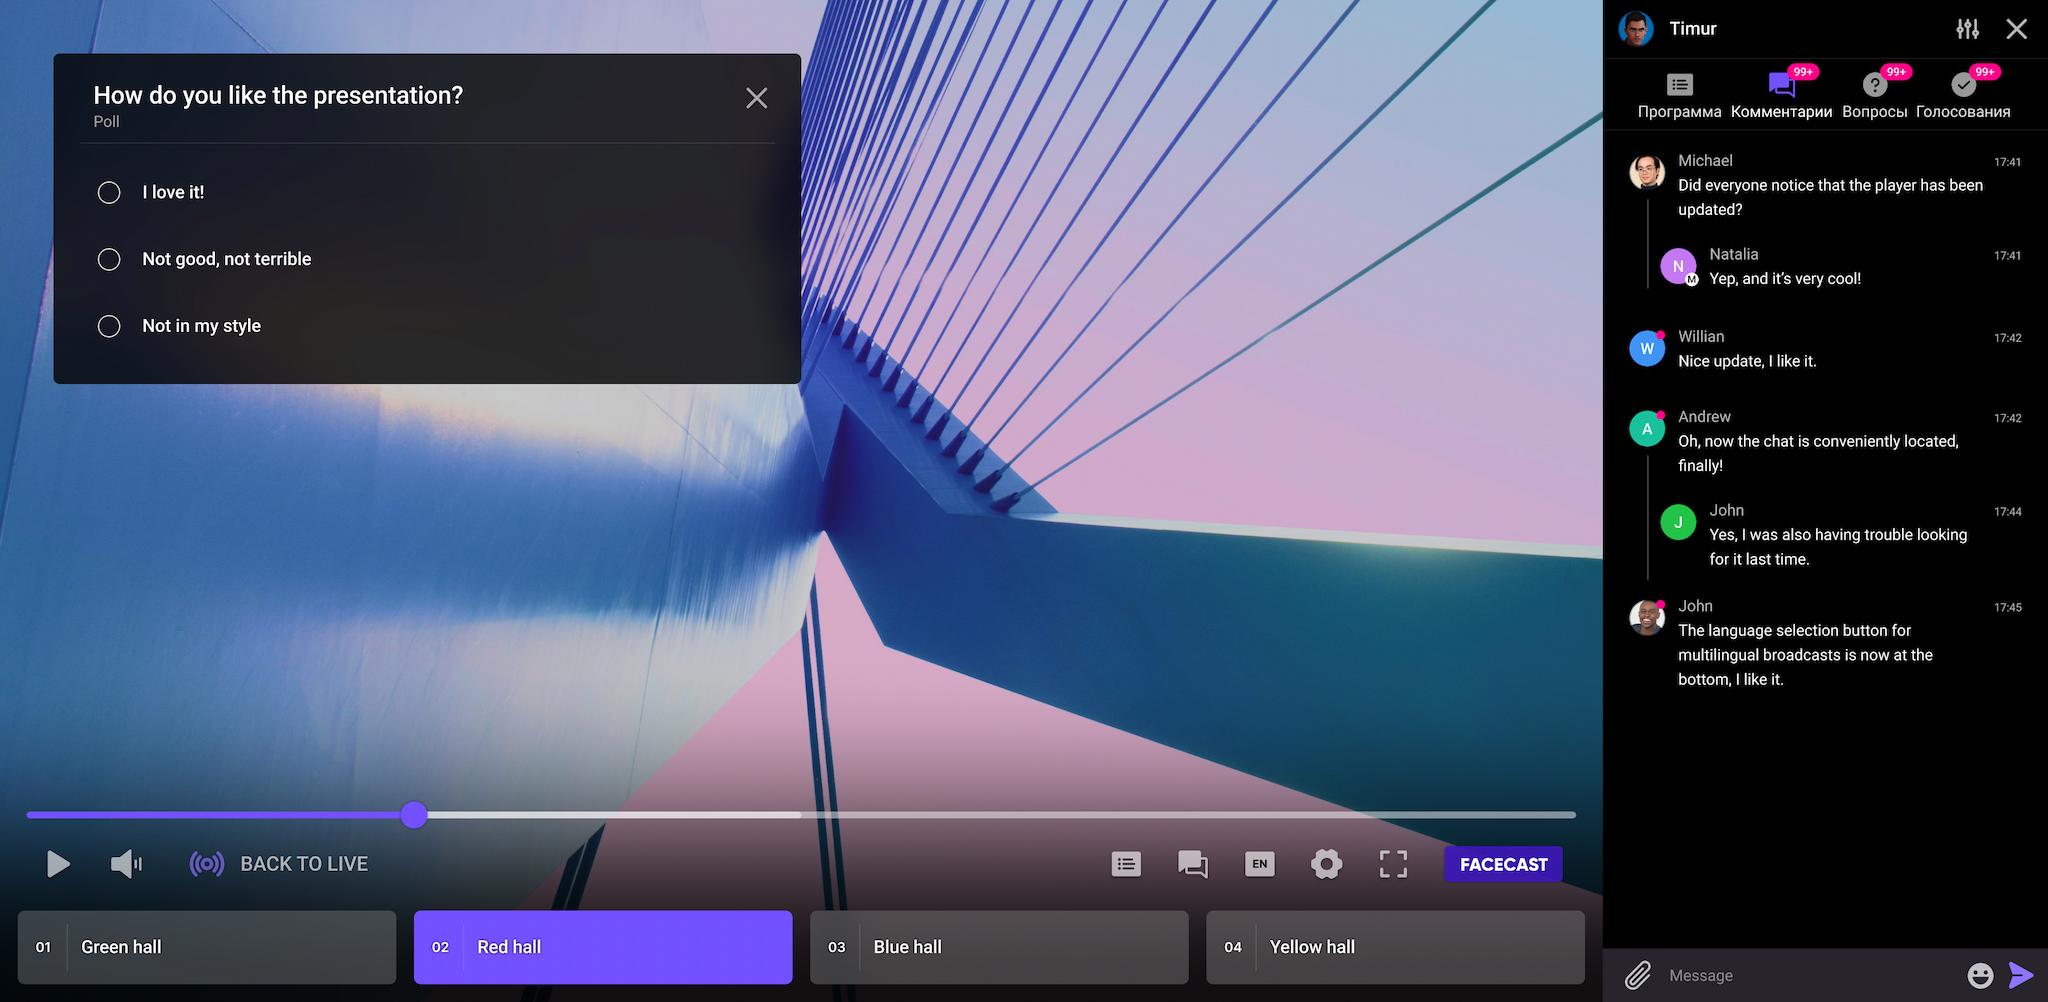
Task: Switch to the Вопросы tab
Action: pos(1874,96)
